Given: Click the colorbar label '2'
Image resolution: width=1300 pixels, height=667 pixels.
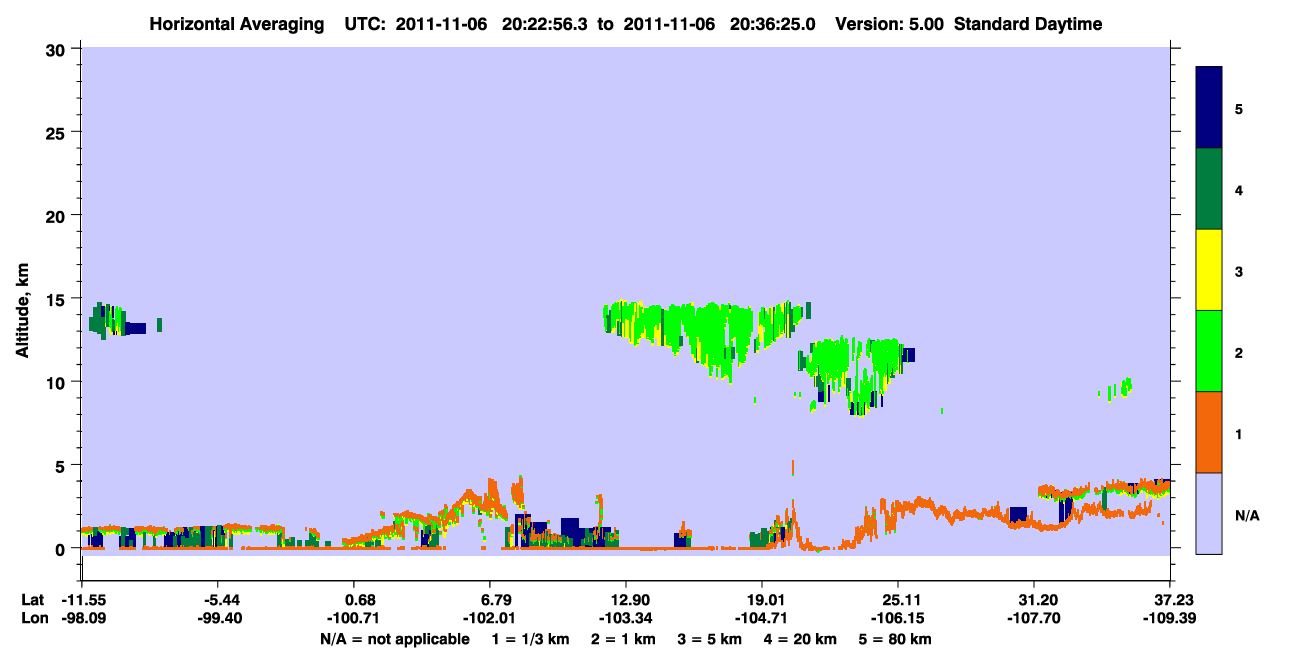Looking at the screenshot, I should click(1239, 352).
